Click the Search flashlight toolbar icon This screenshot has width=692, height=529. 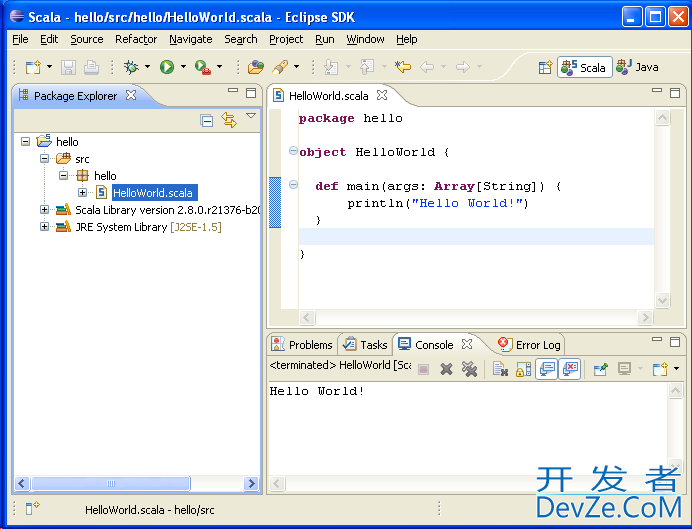coord(280,67)
